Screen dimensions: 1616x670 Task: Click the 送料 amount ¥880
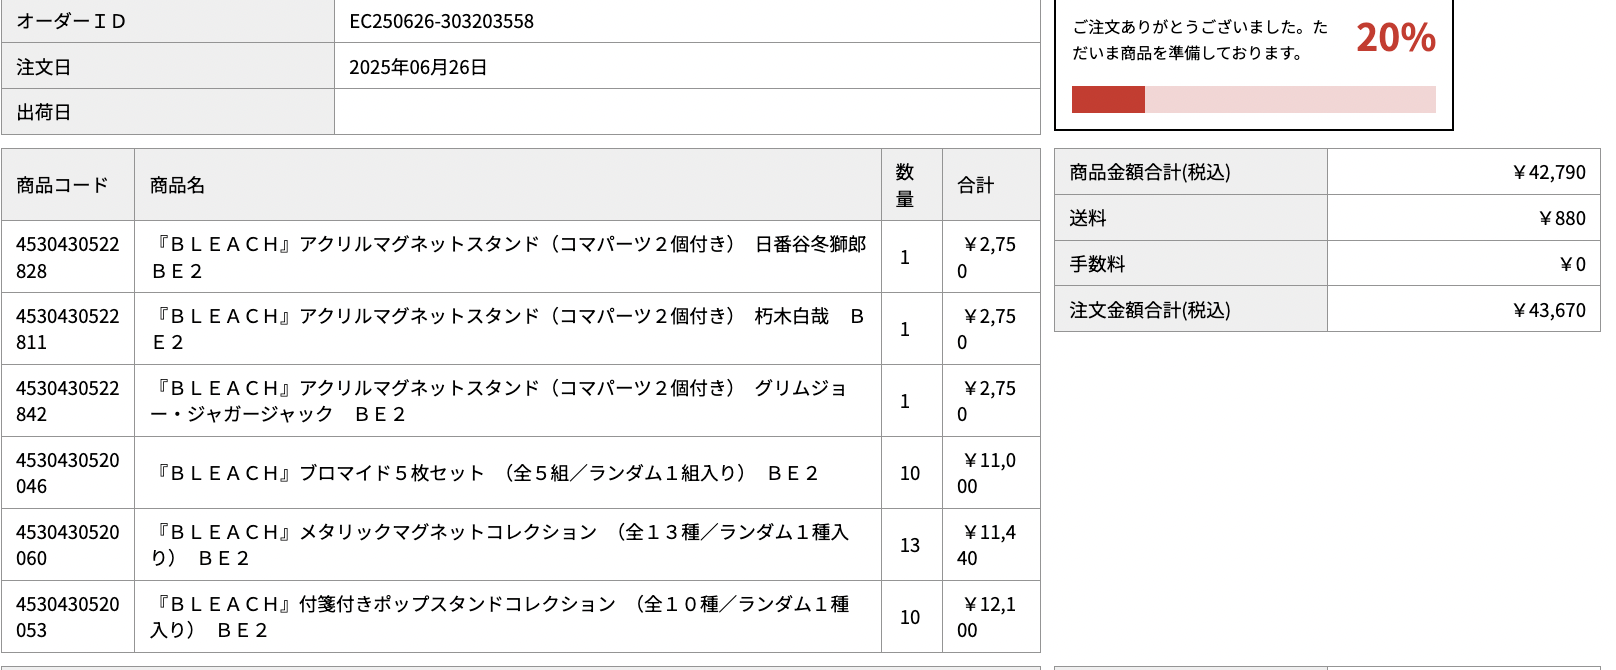tap(1561, 218)
